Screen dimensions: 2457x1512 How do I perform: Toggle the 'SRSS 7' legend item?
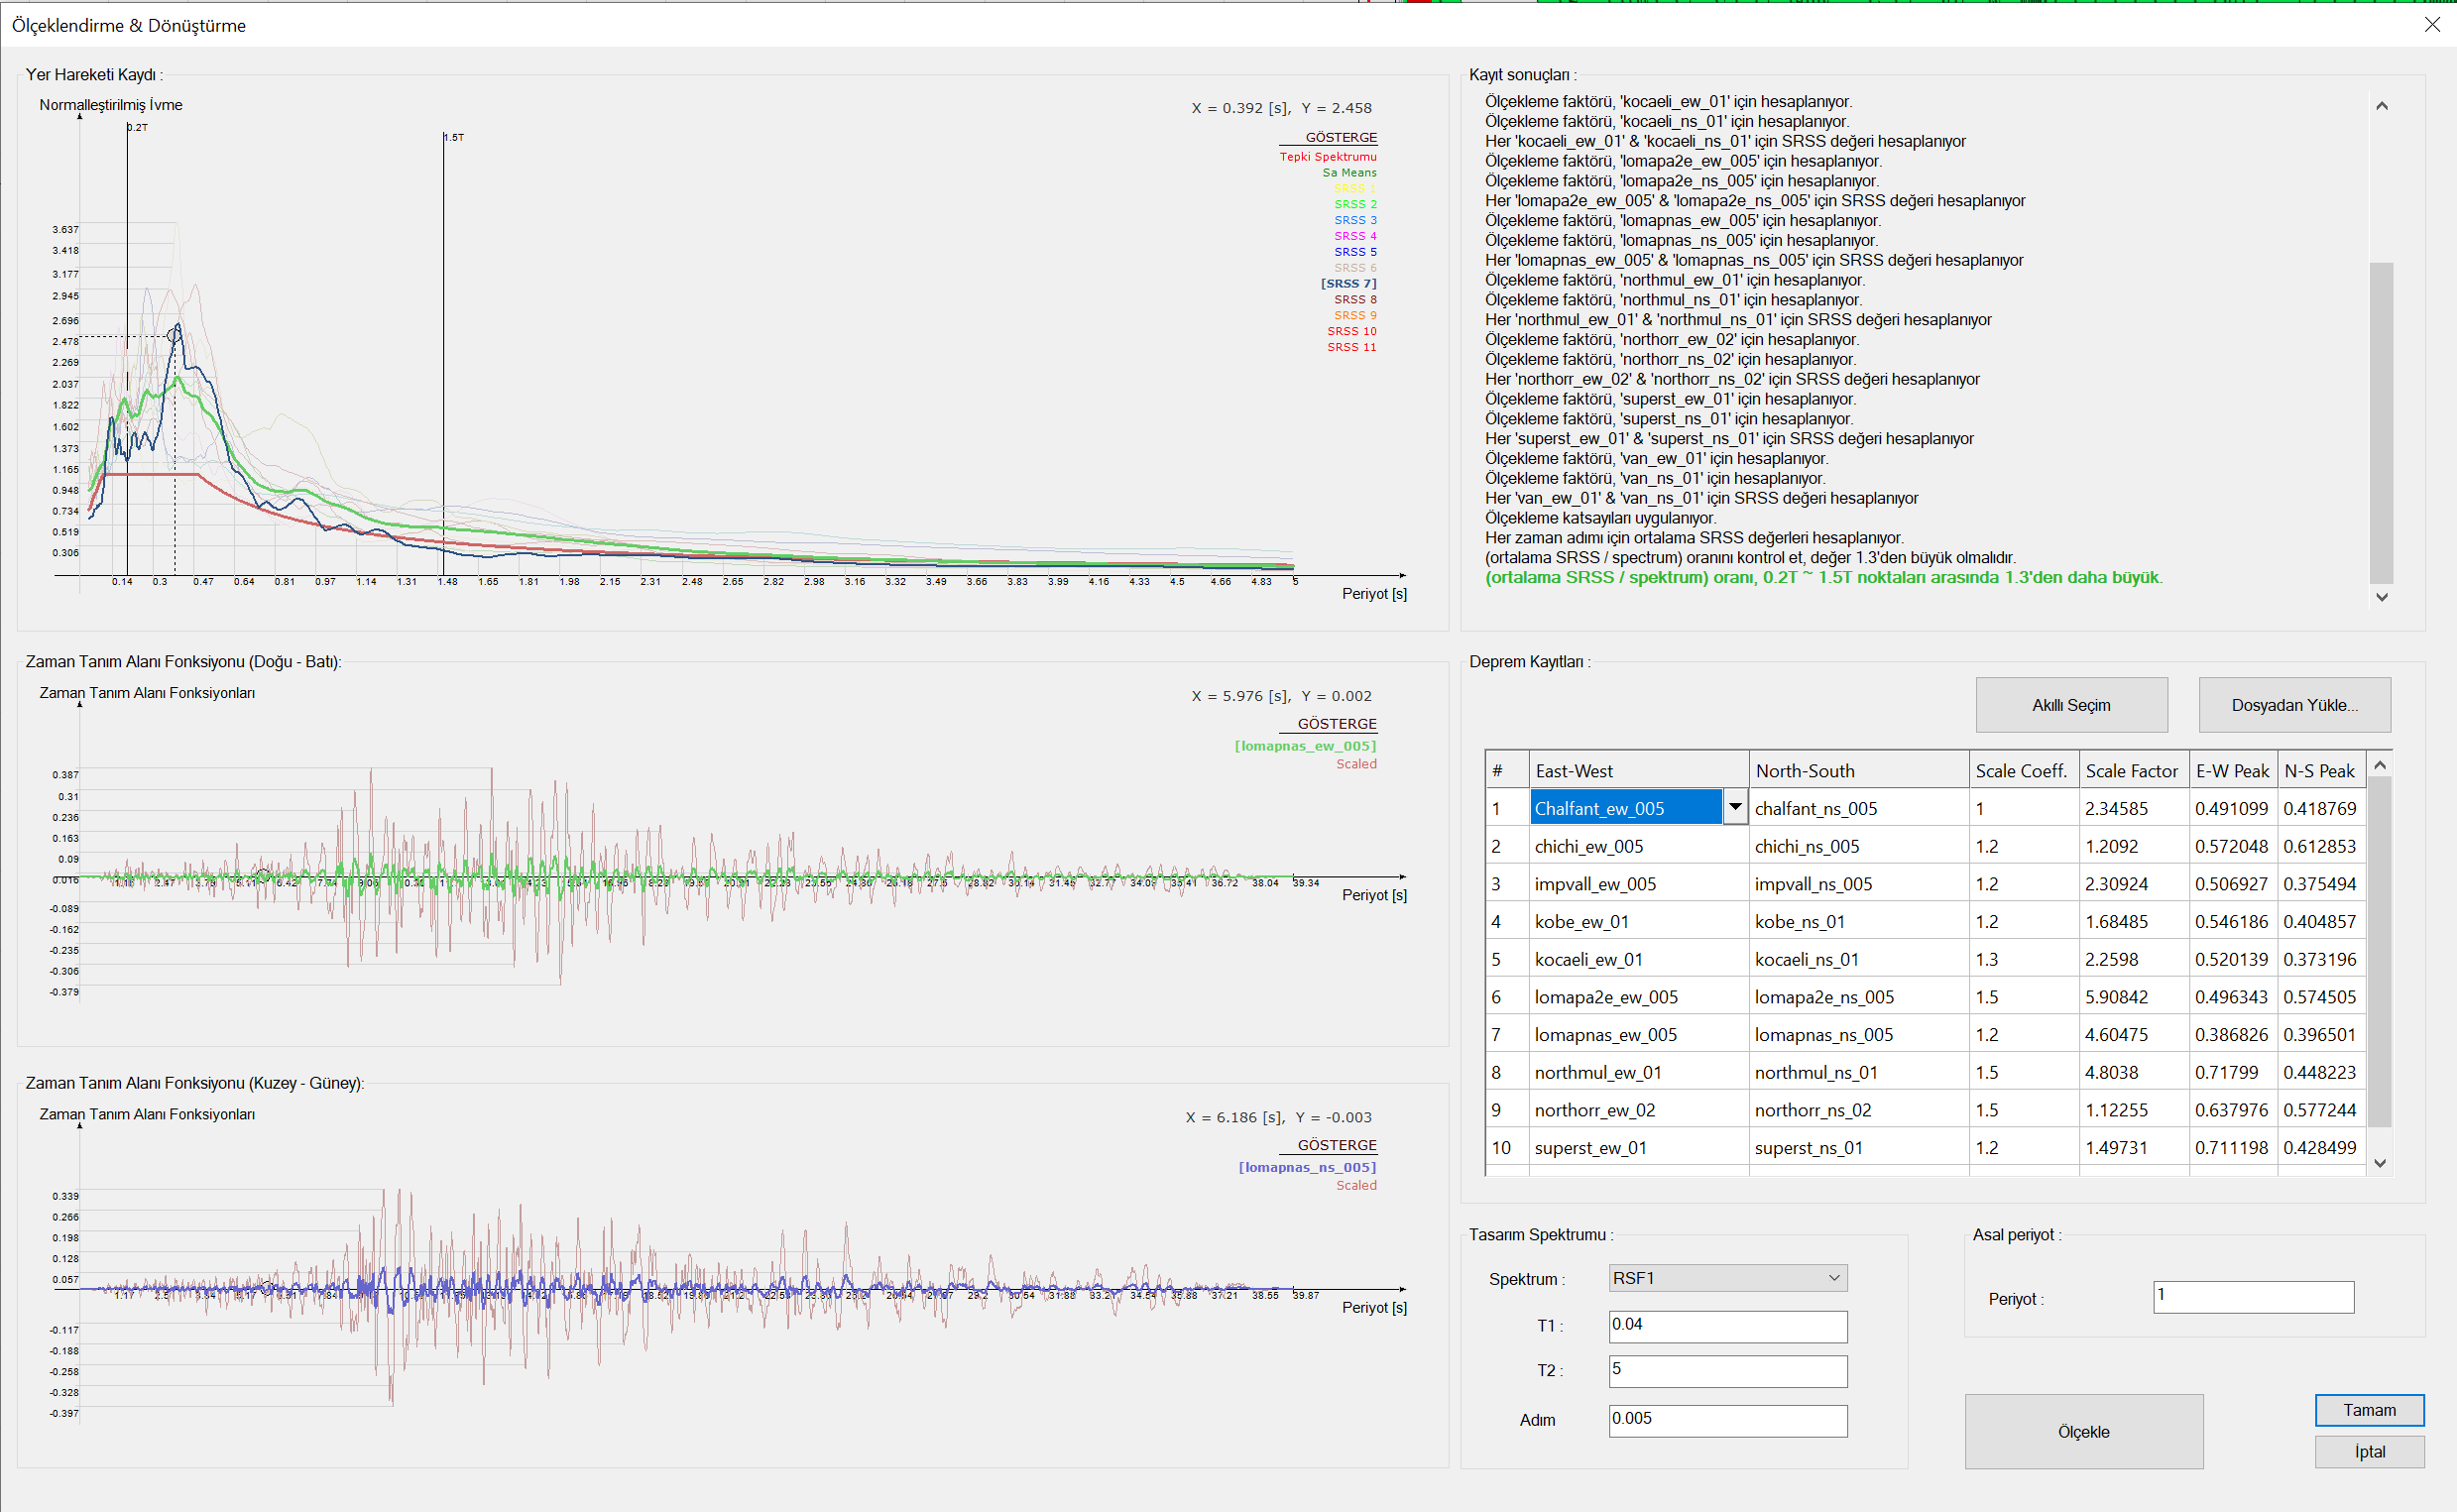1350,283
